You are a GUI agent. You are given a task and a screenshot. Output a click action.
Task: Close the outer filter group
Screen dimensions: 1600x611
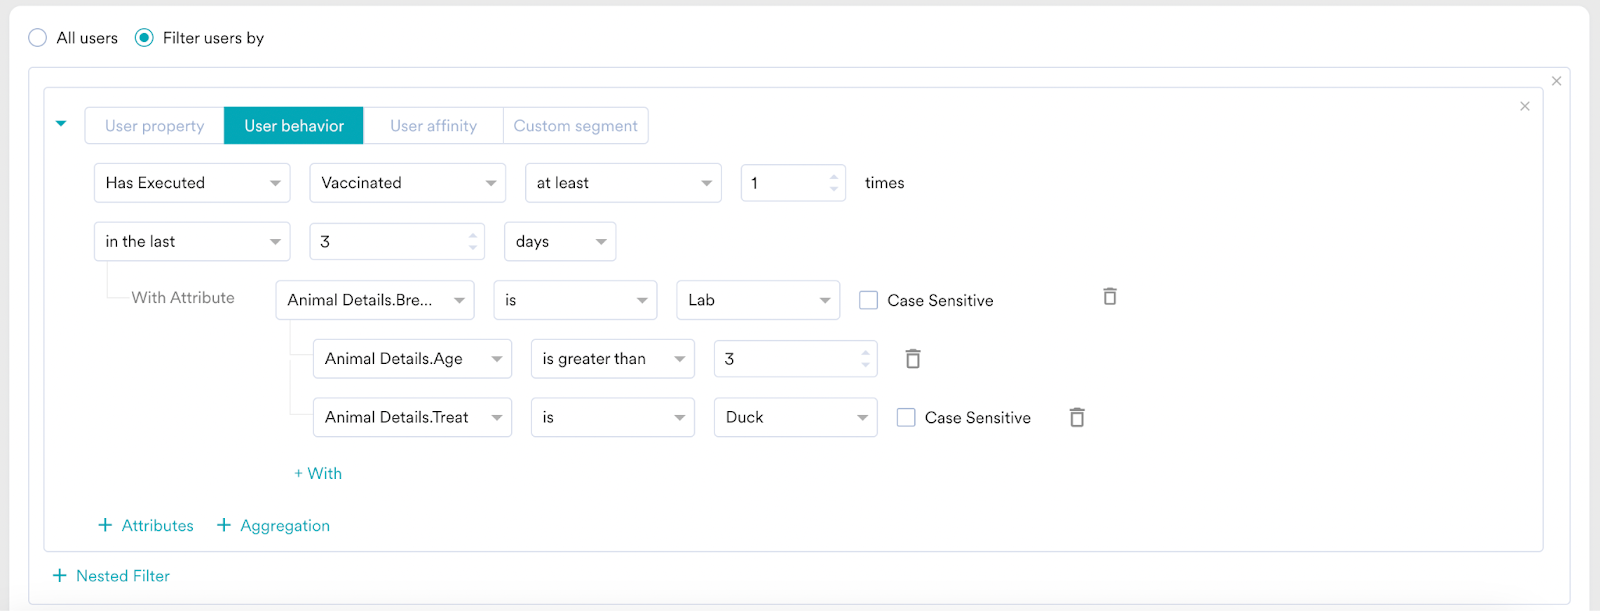click(1556, 81)
